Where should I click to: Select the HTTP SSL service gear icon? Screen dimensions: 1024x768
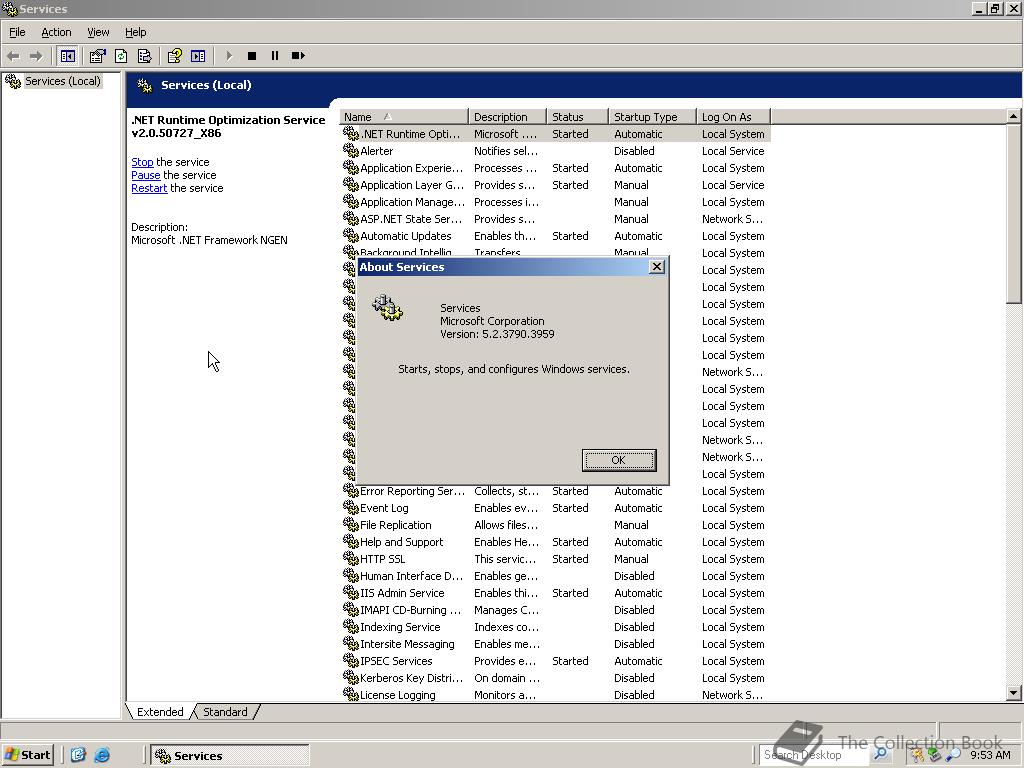point(351,558)
